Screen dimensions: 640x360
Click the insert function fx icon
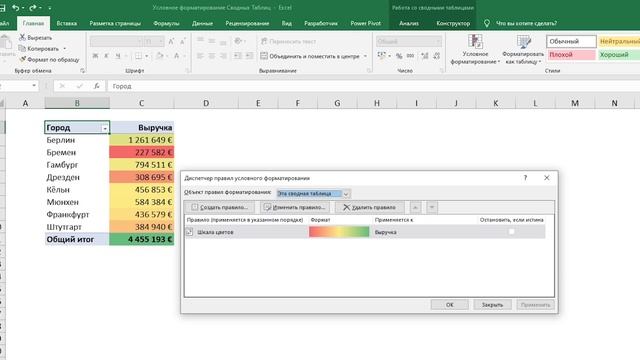click(96, 86)
